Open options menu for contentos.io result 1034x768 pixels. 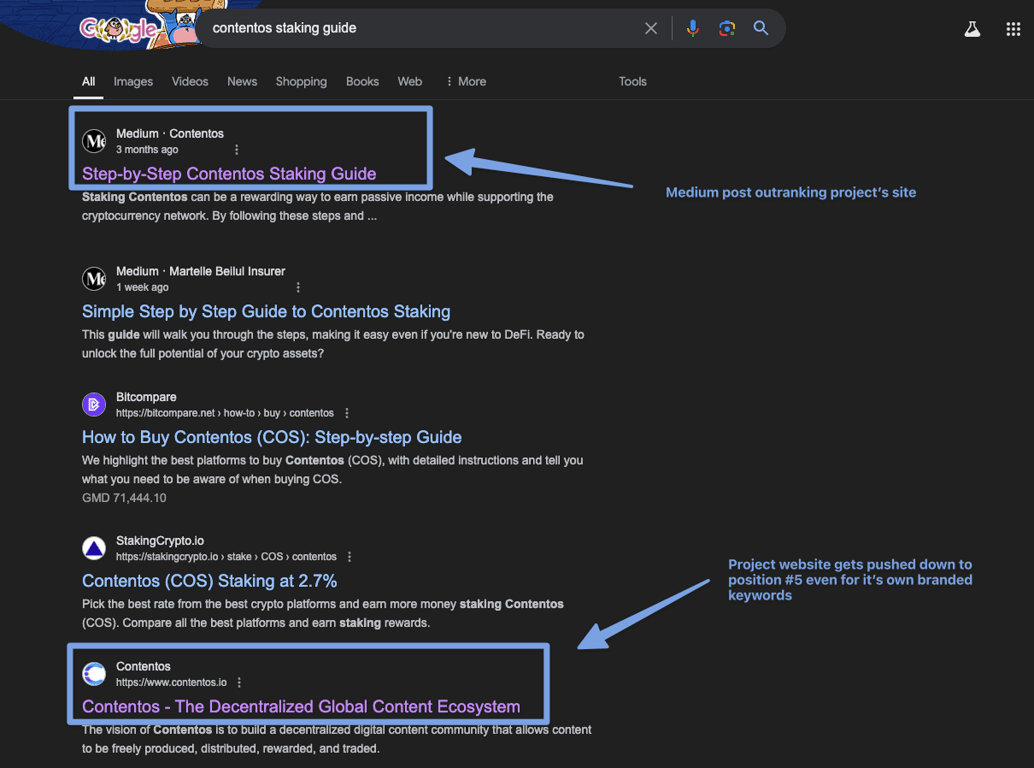point(239,683)
